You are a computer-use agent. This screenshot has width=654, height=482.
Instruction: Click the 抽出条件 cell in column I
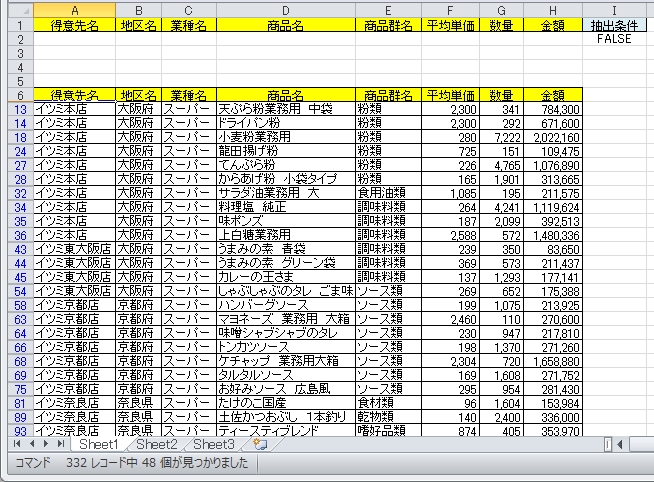pos(618,25)
